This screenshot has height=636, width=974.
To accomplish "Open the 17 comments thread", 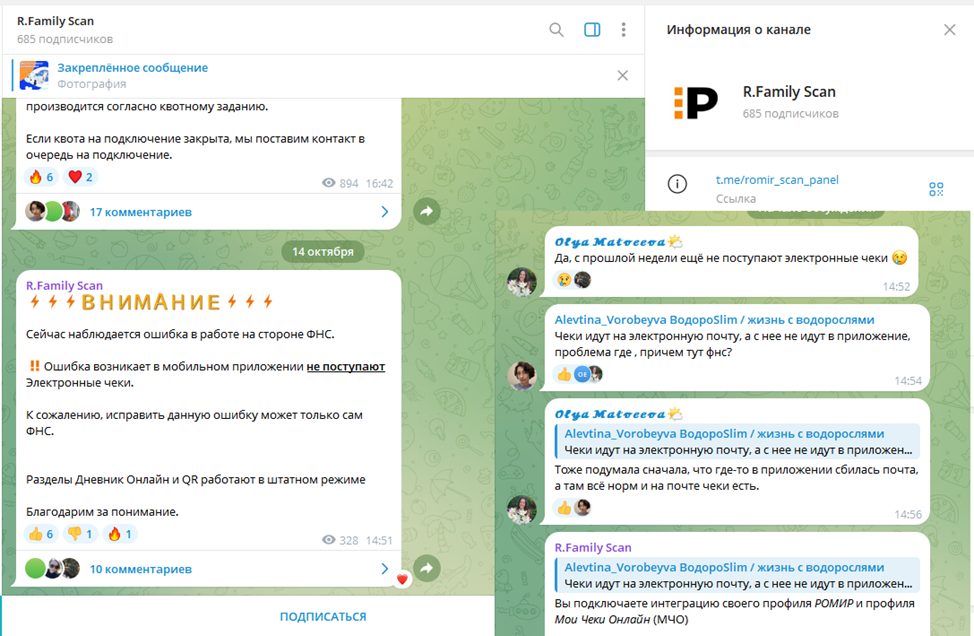I will coord(140,212).
